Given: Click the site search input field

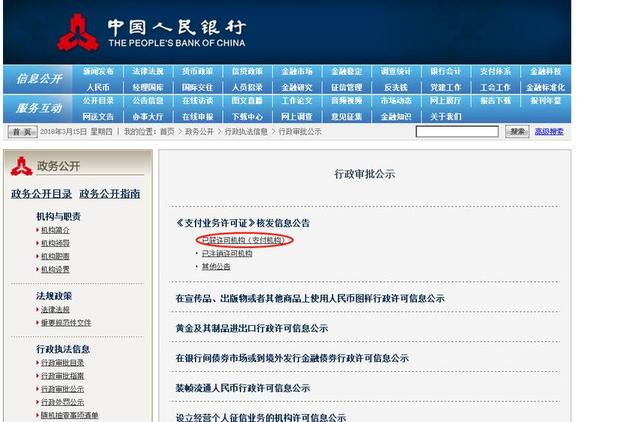Looking at the screenshot, I should (x=457, y=131).
